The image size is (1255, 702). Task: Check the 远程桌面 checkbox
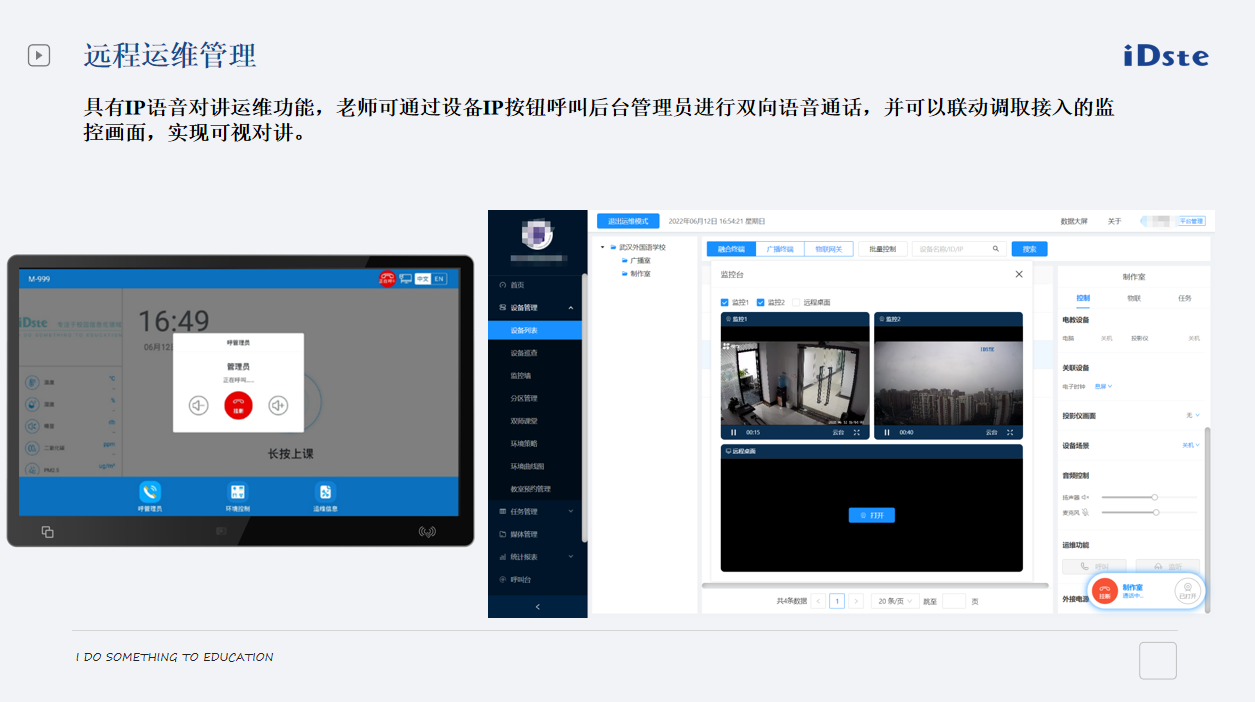click(x=796, y=302)
